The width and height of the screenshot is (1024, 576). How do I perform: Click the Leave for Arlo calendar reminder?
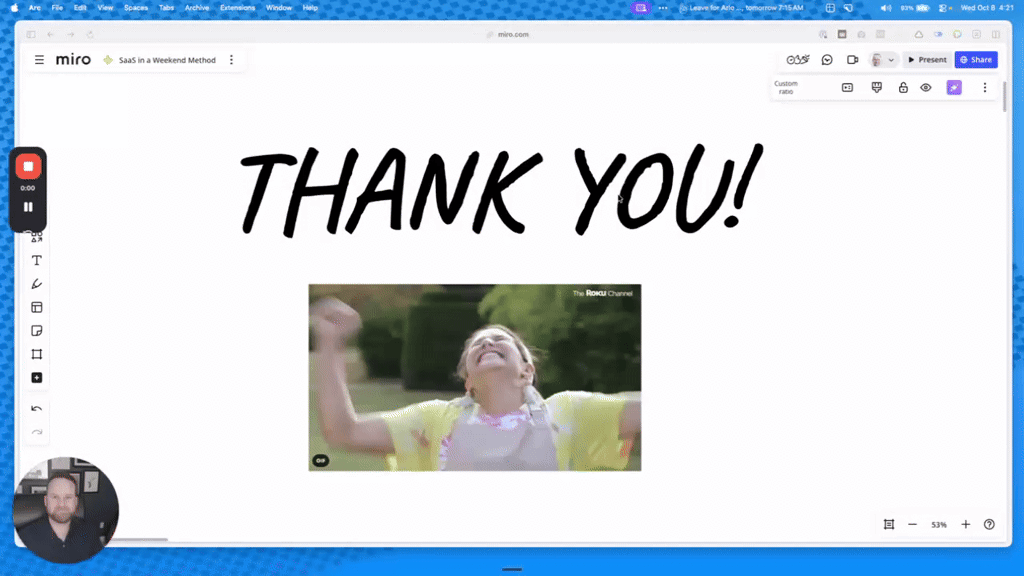pos(741,8)
